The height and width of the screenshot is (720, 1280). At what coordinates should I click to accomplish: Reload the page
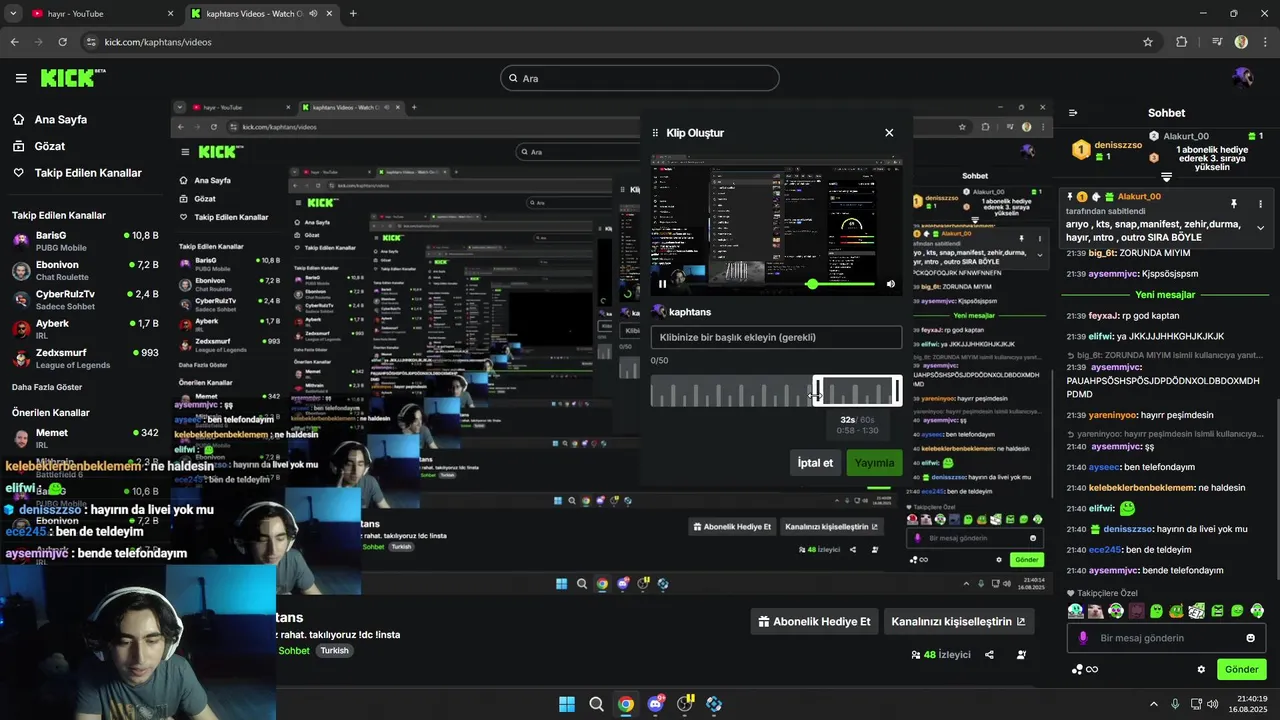point(62,42)
